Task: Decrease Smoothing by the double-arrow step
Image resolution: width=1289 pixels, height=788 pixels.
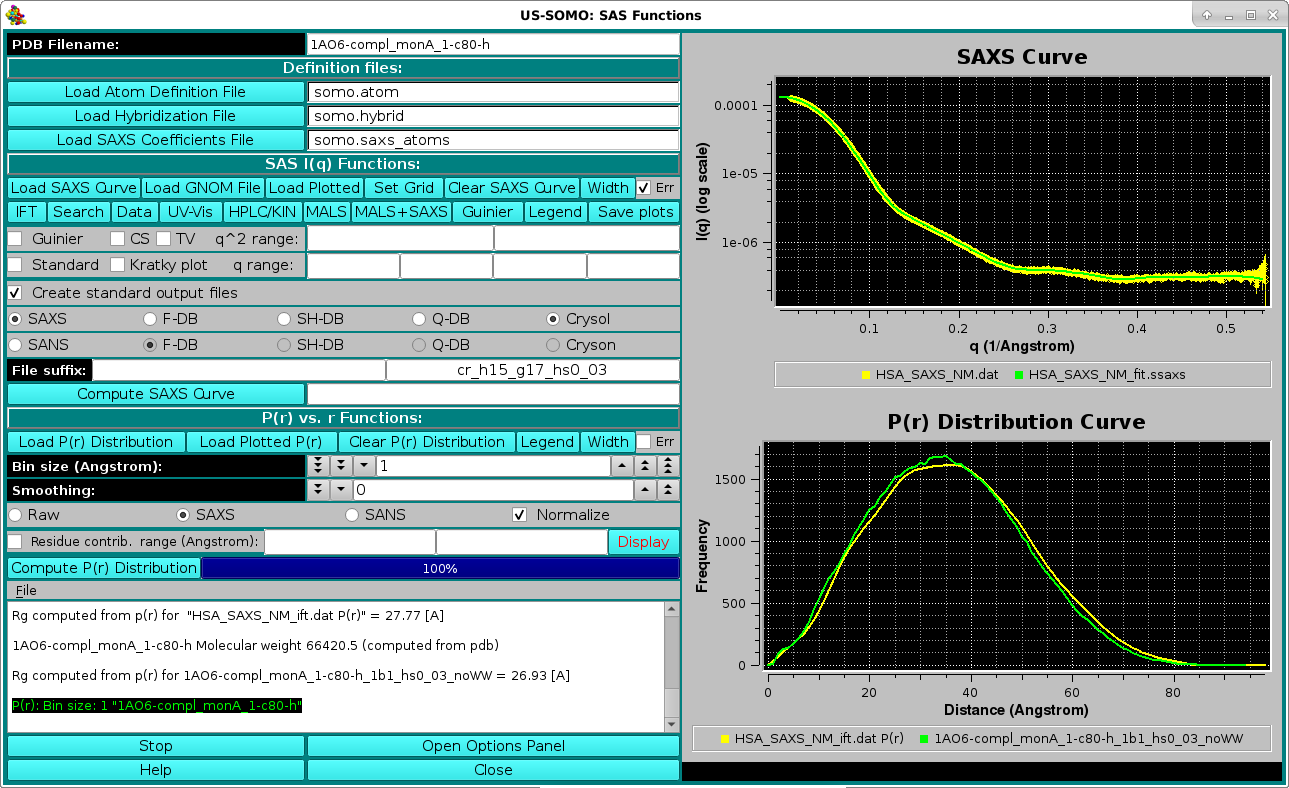Action: pyautogui.click(x=318, y=490)
